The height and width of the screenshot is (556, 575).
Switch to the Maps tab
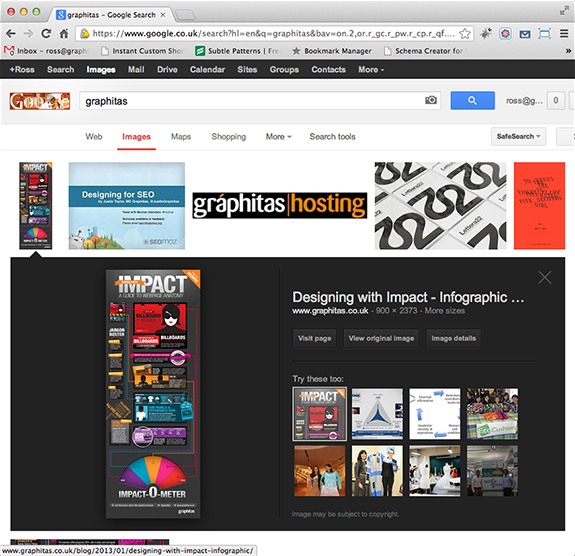(x=181, y=136)
